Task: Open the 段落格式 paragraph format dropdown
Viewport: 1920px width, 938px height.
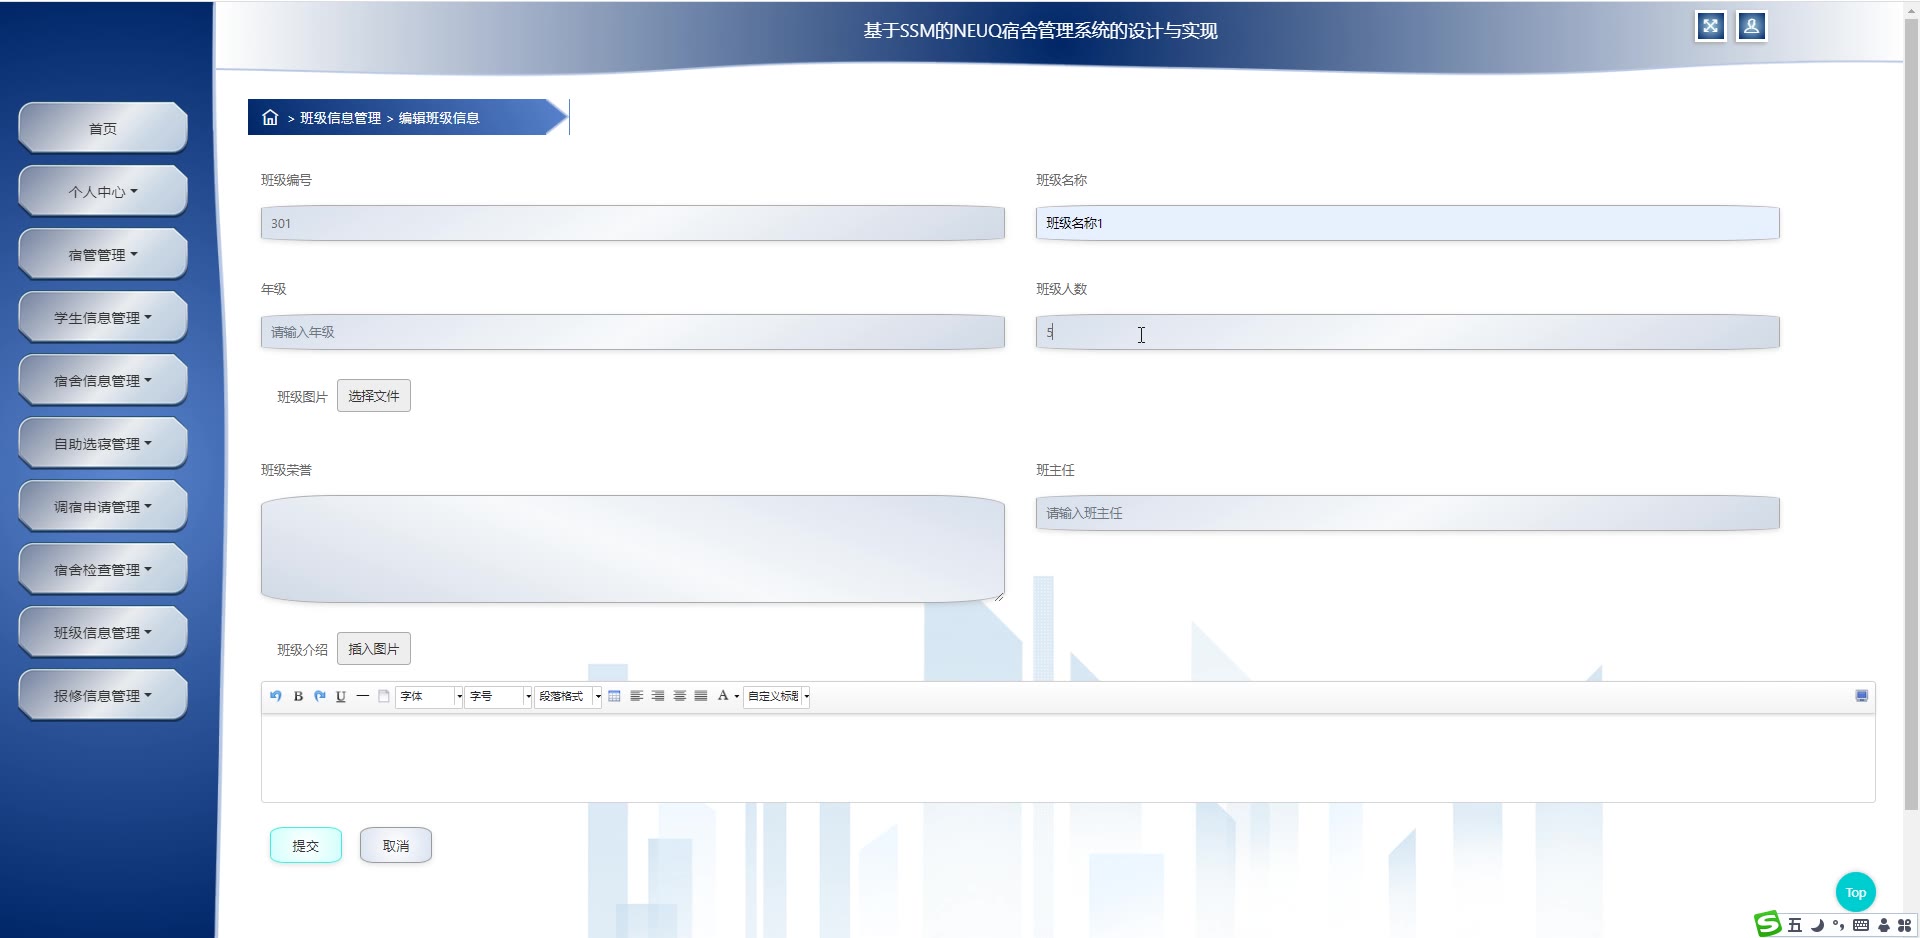Action: pyautogui.click(x=568, y=696)
